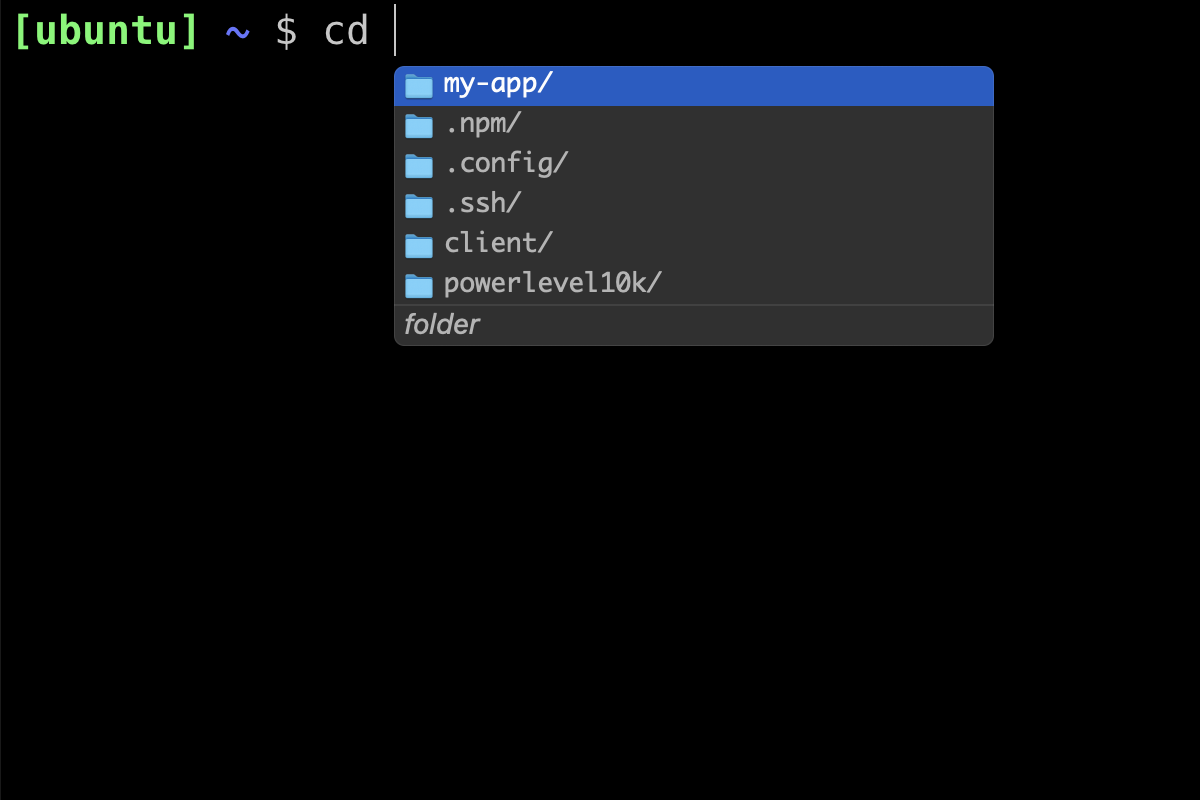Click the typed cd command text
Image resolution: width=1200 pixels, height=800 pixels.
pyautogui.click(x=347, y=31)
